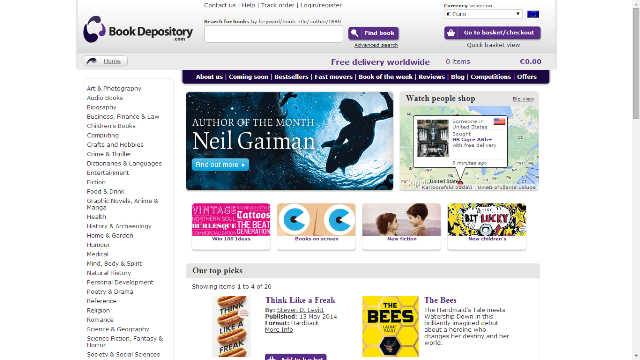Open Bestsellers menu item

(x=291, y=77)
